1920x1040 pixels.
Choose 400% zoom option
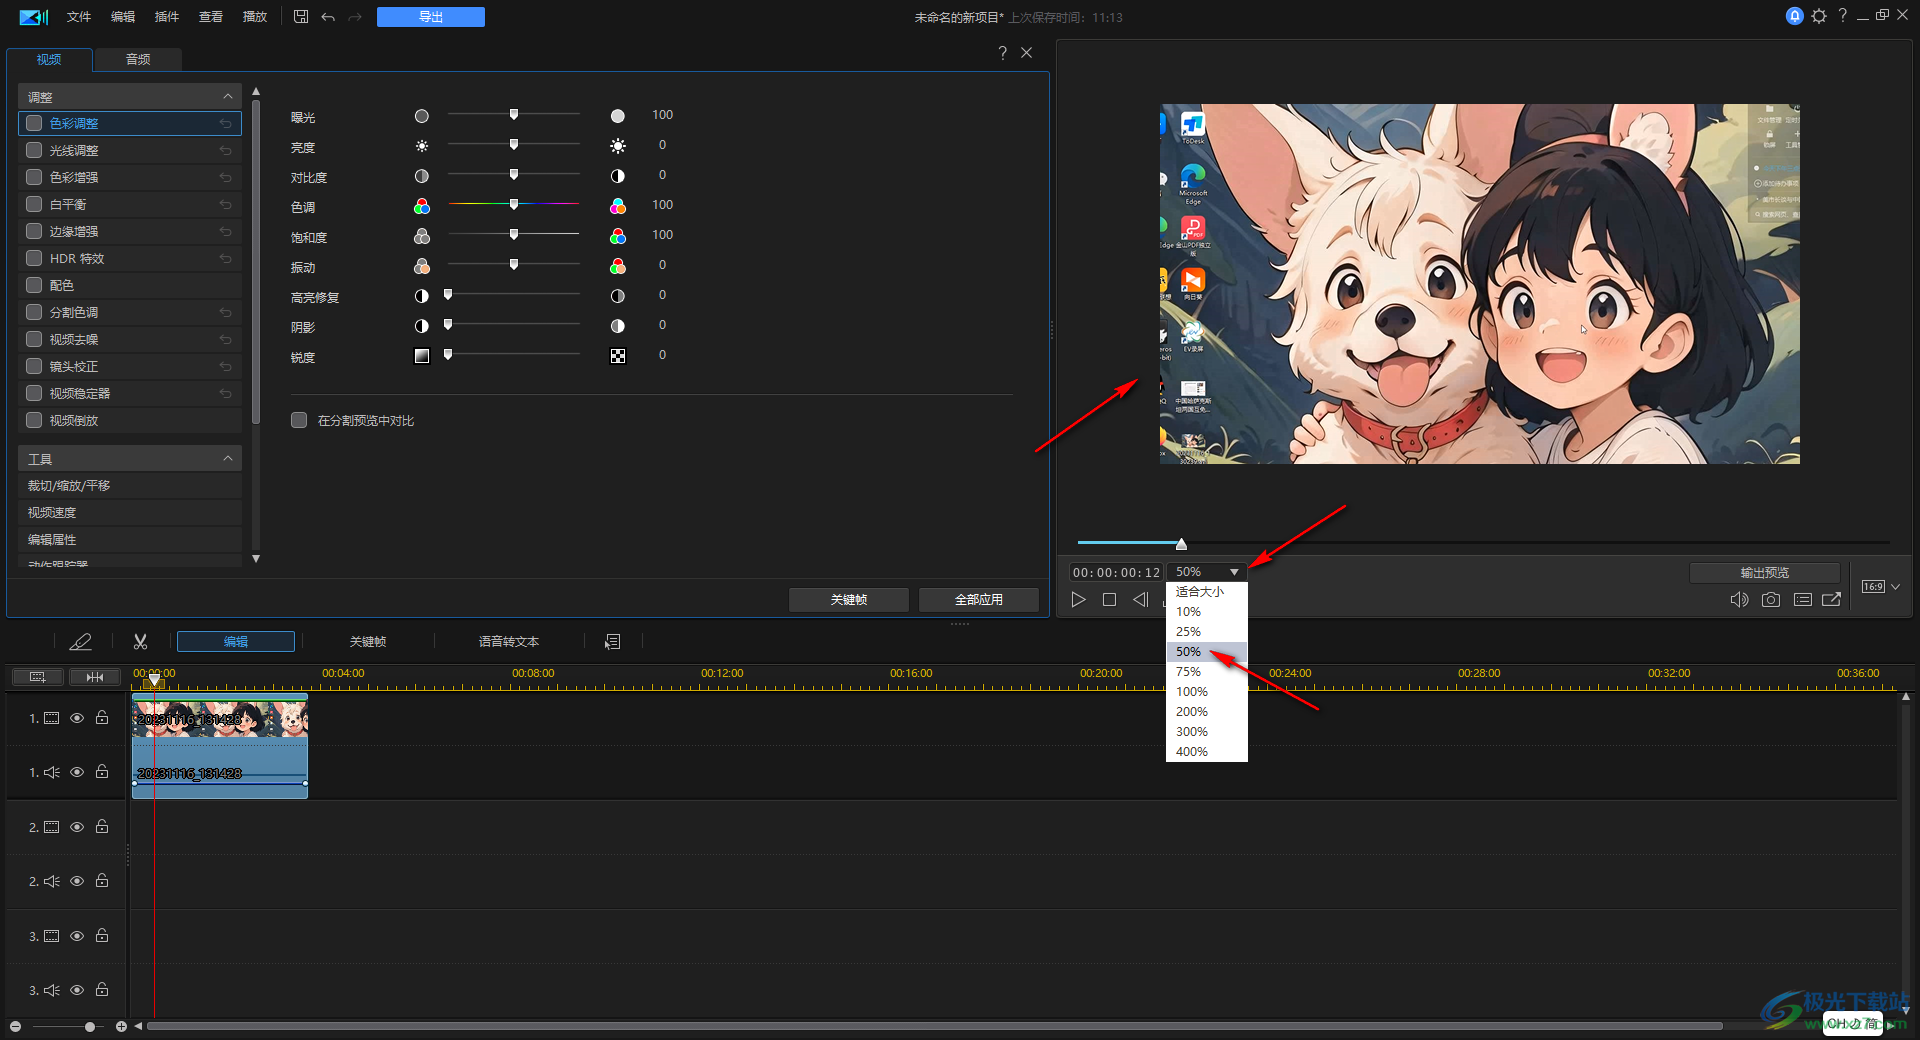pos(1207,752)
